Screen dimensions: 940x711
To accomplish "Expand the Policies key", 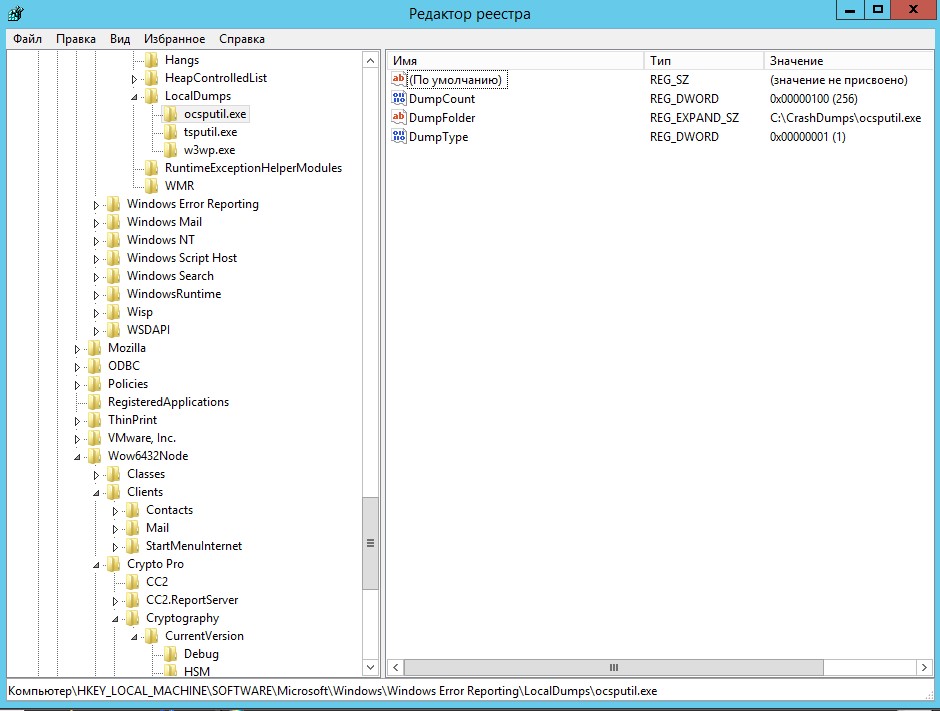I will [77, 385].
